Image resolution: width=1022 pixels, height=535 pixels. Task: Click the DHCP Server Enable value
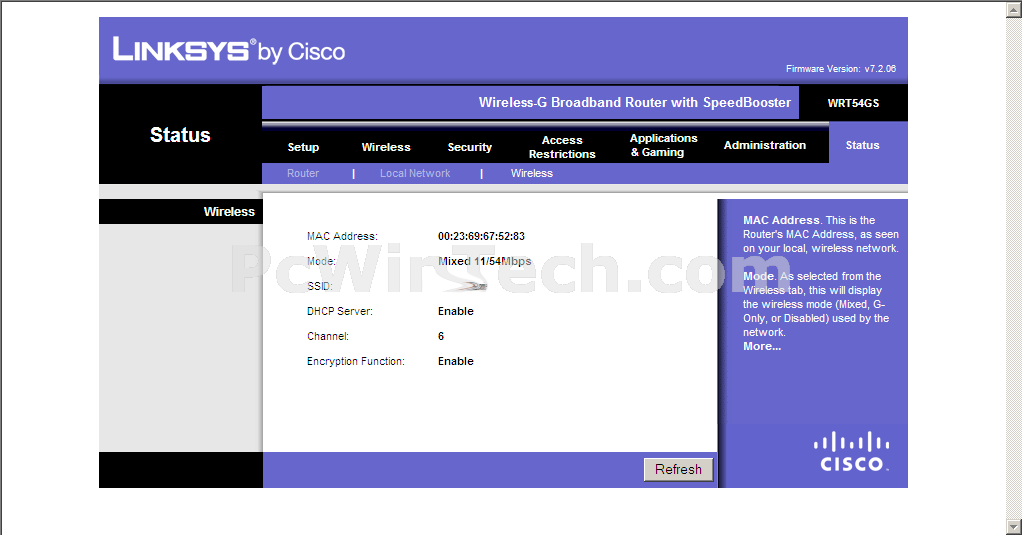(x=456, y=311)
